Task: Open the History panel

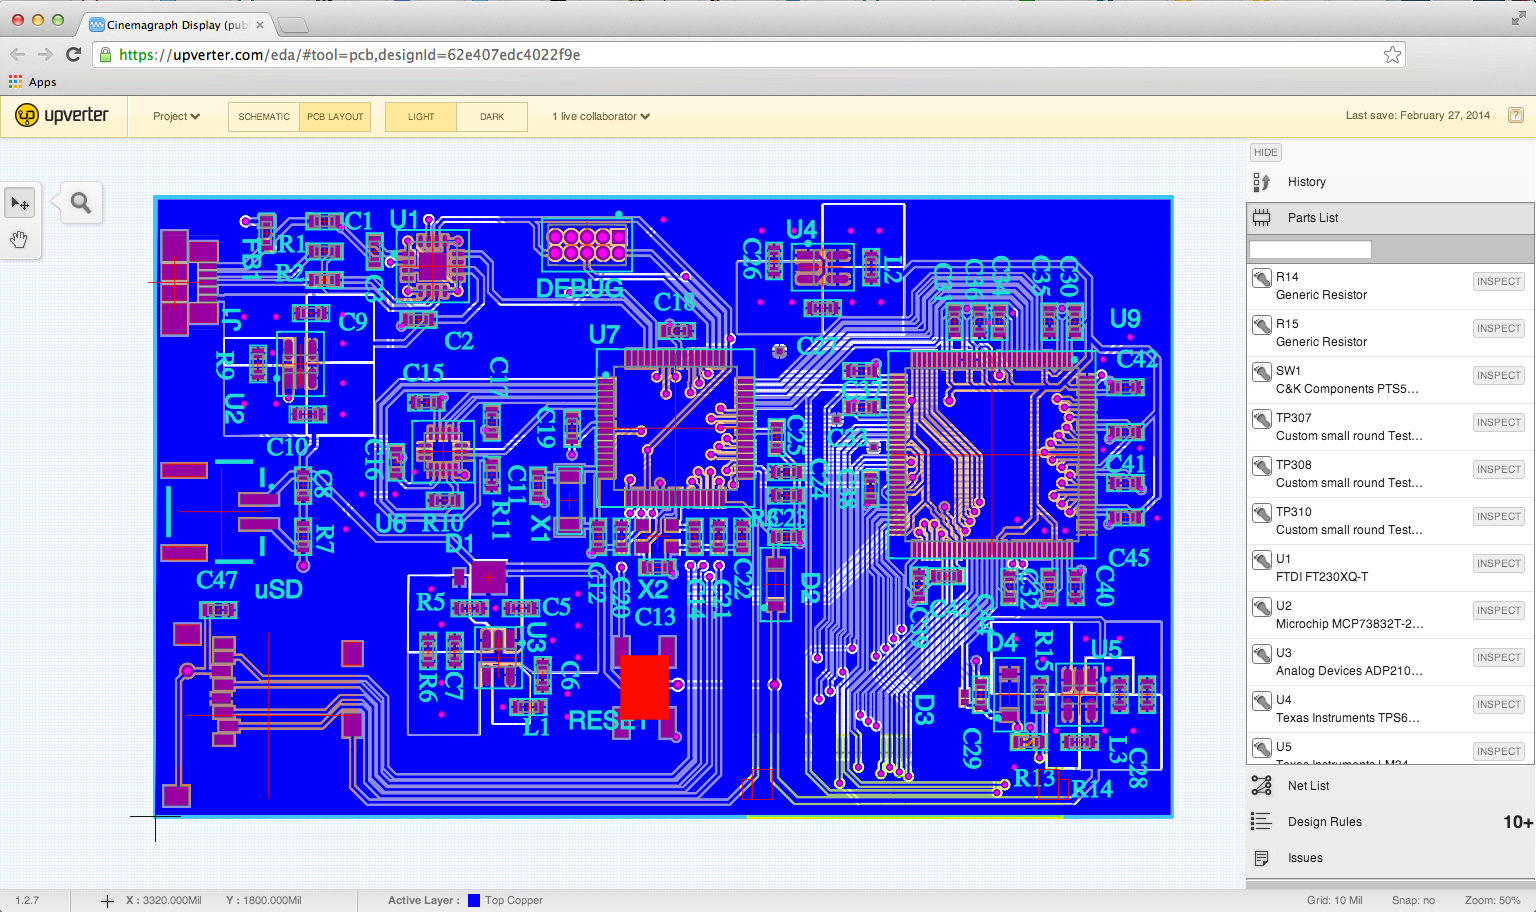Action: click(x=1306, y=182)
